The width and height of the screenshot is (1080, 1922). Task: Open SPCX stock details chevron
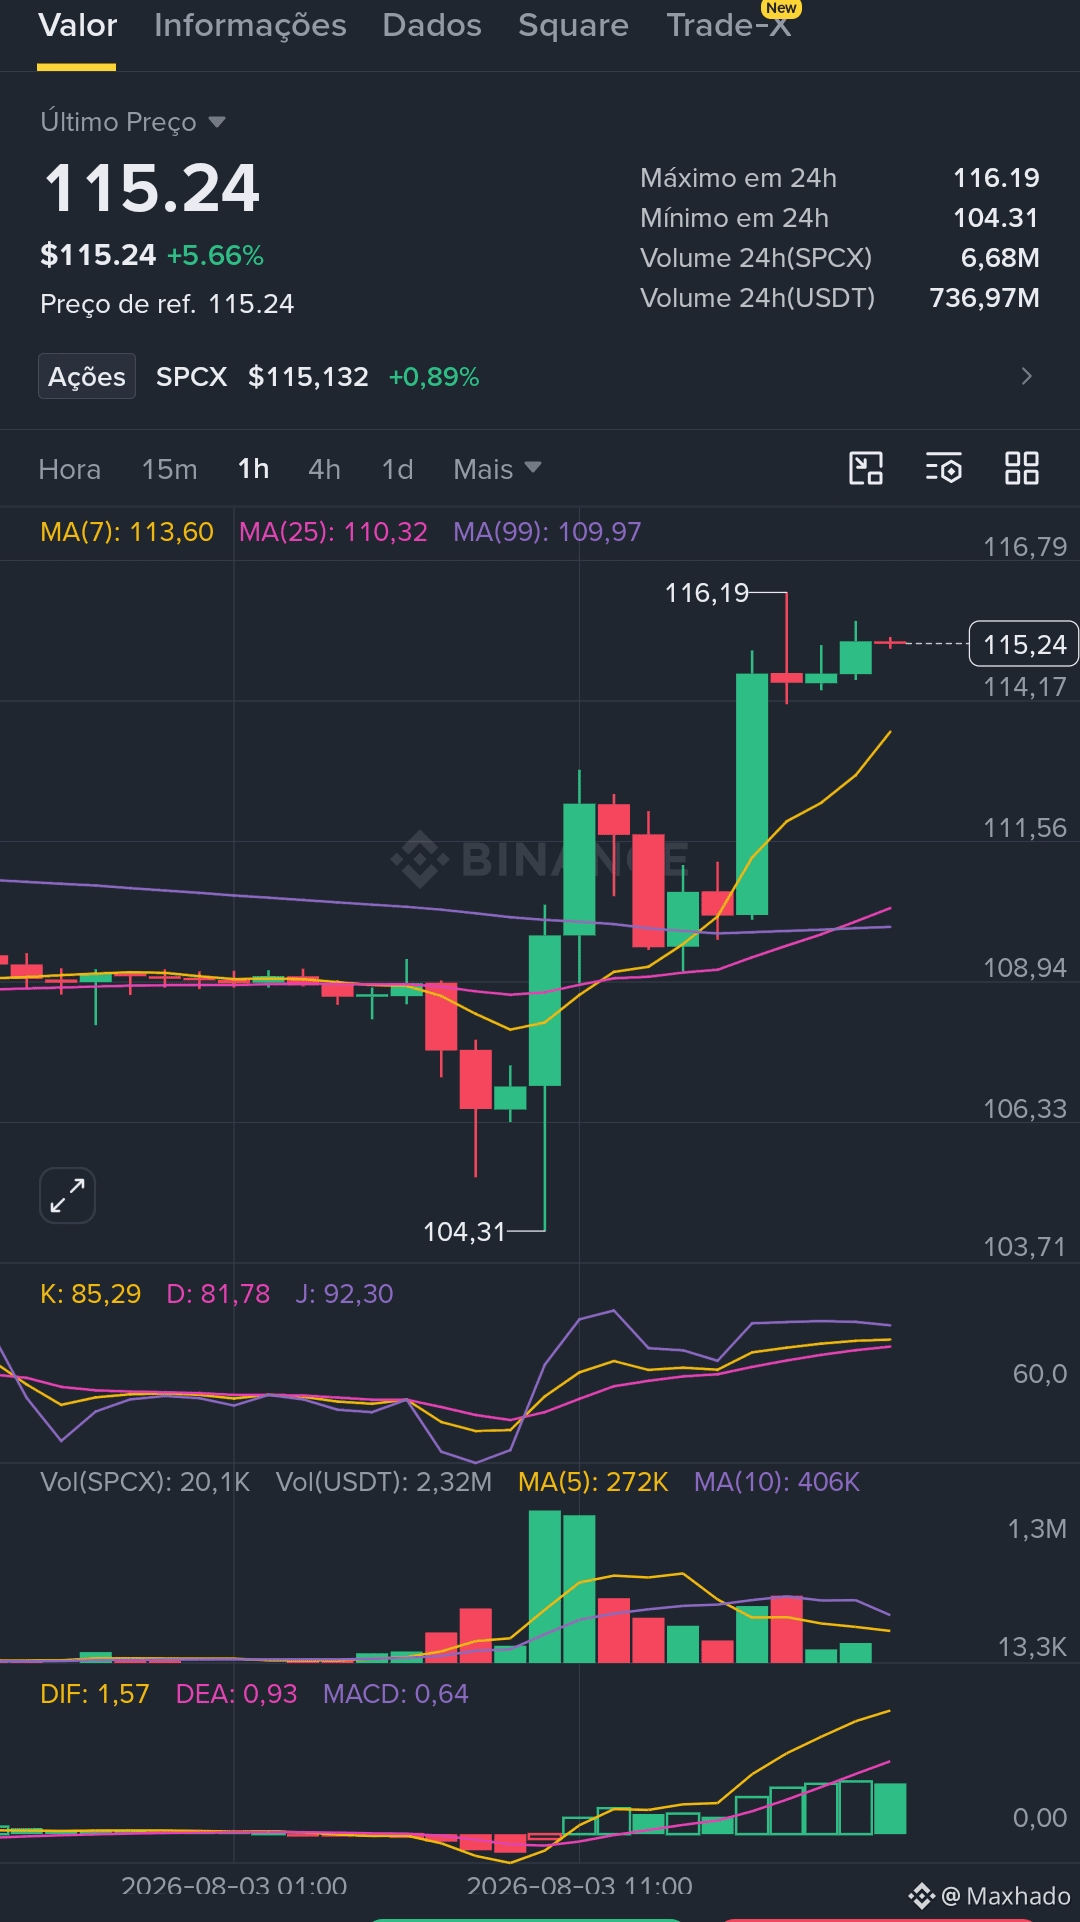coord(1026,376)
